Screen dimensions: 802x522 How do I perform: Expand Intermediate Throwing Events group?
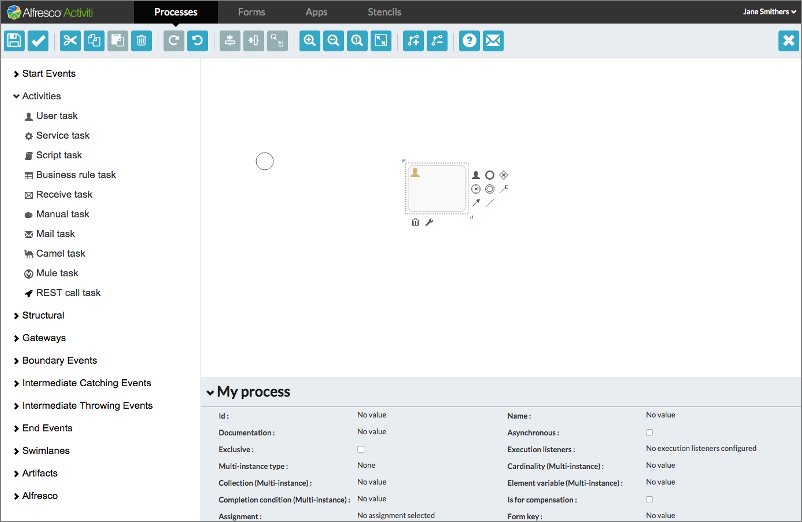click(83, 405)
